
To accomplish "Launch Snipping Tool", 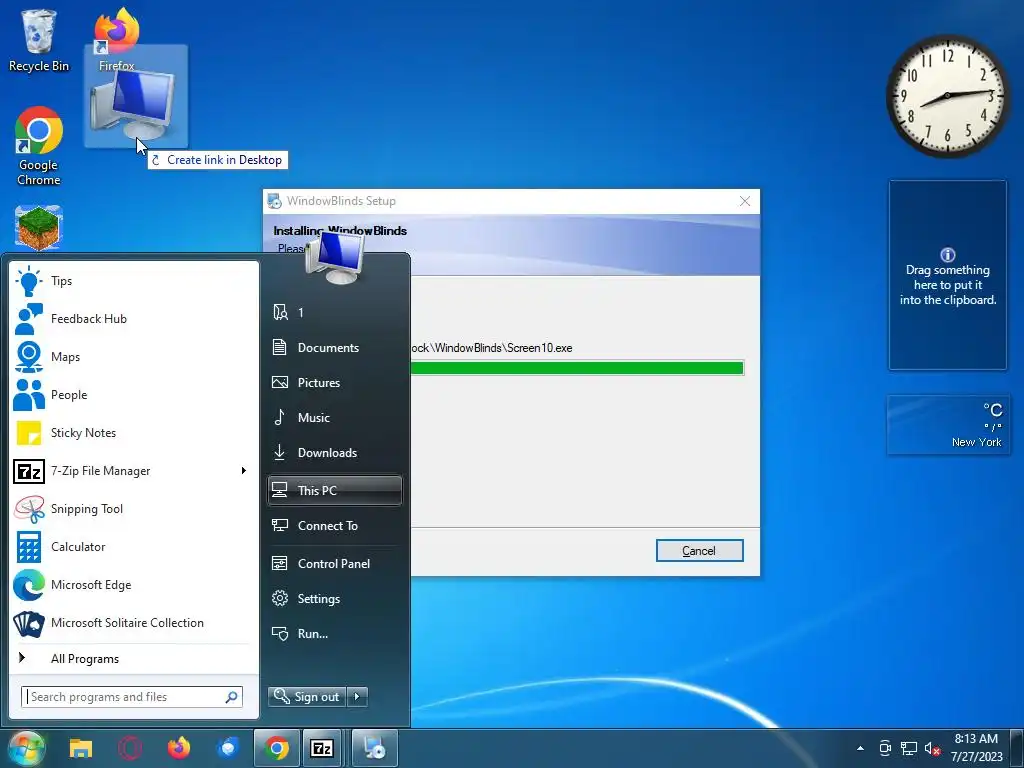I will [134, 509].
